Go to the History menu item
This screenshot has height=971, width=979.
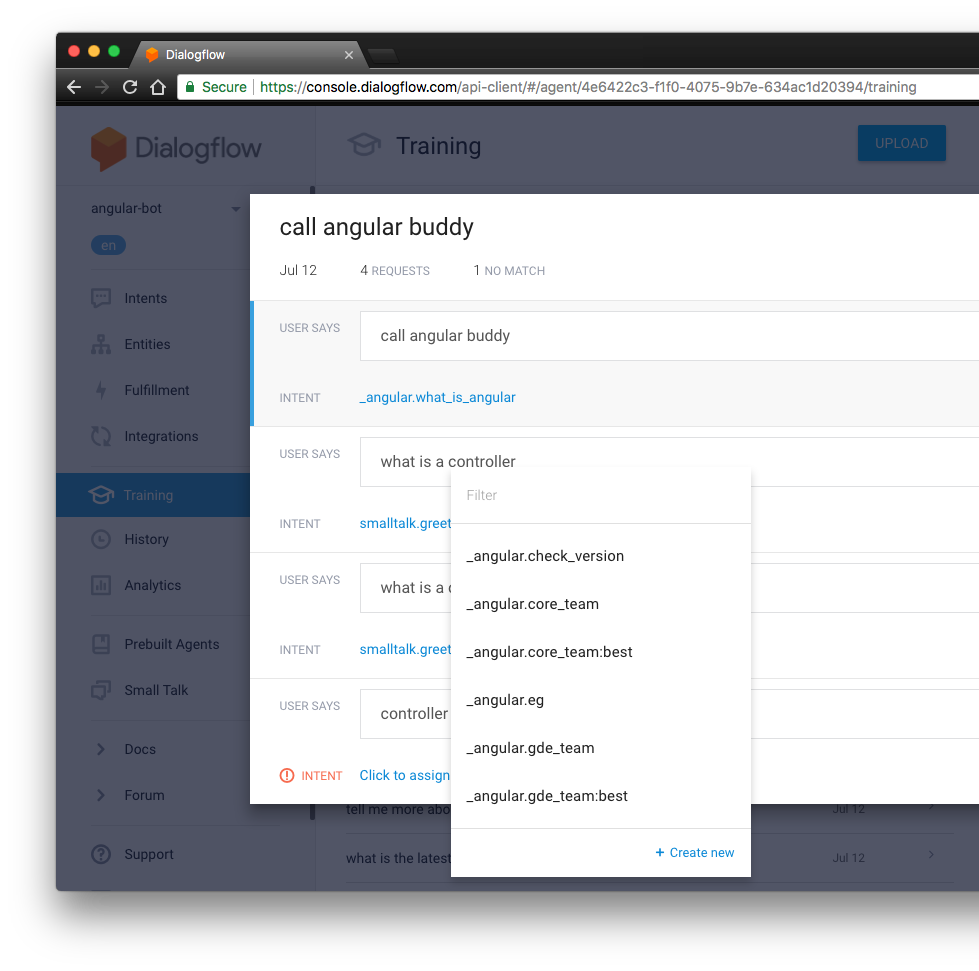coord(147,540)
